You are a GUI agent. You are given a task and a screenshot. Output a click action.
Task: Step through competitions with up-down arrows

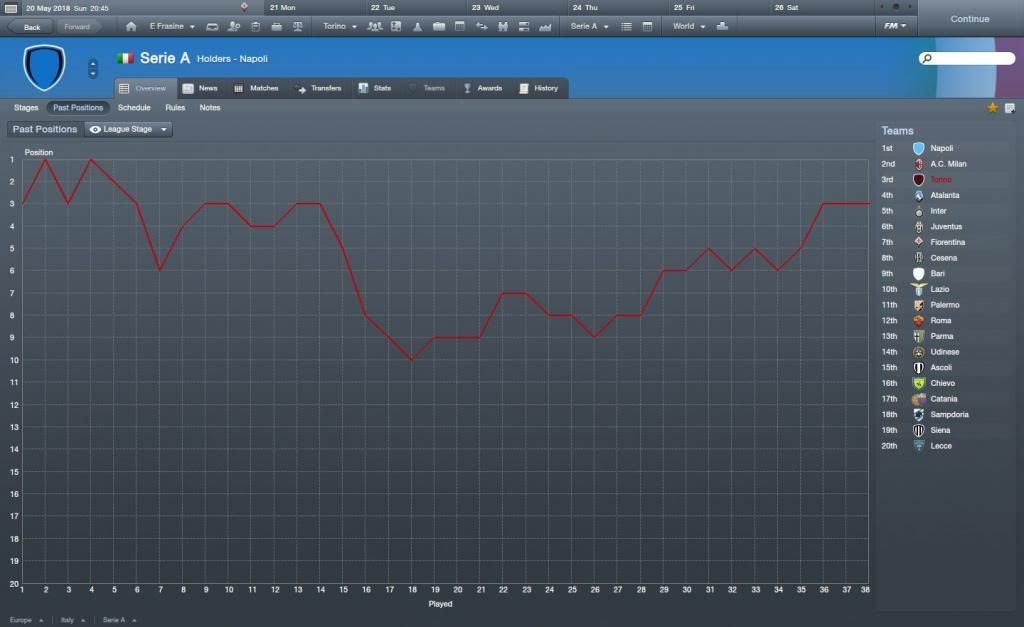(93, 68)
